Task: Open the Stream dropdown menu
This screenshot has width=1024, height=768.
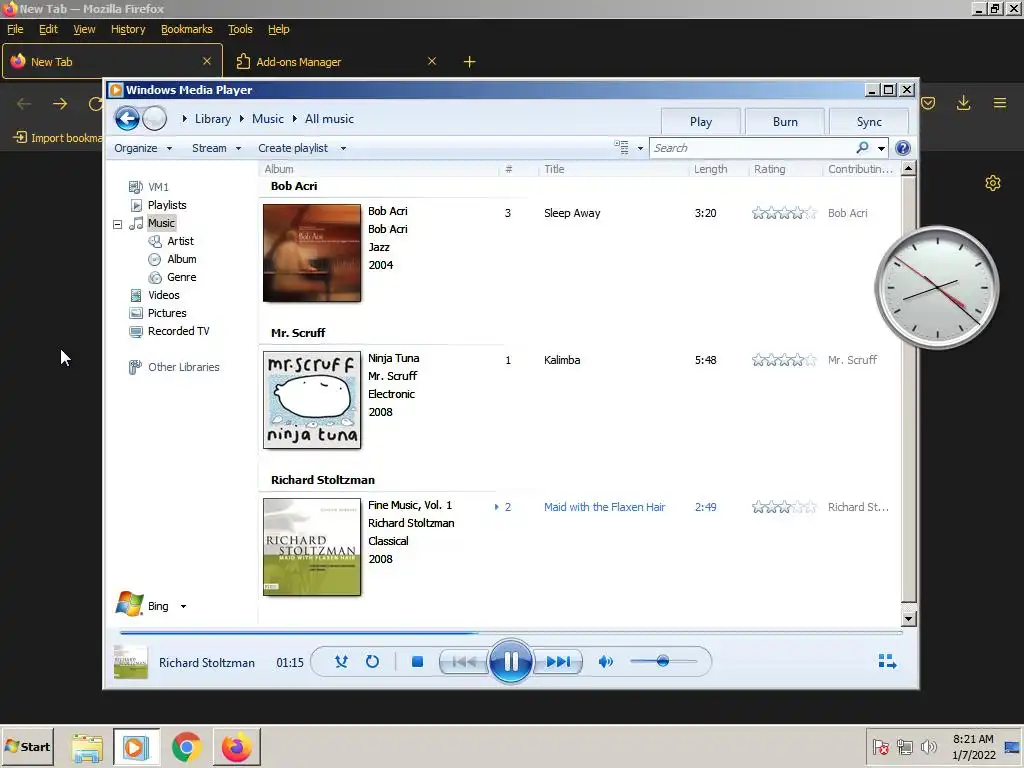Action: (x=216, y=148)
